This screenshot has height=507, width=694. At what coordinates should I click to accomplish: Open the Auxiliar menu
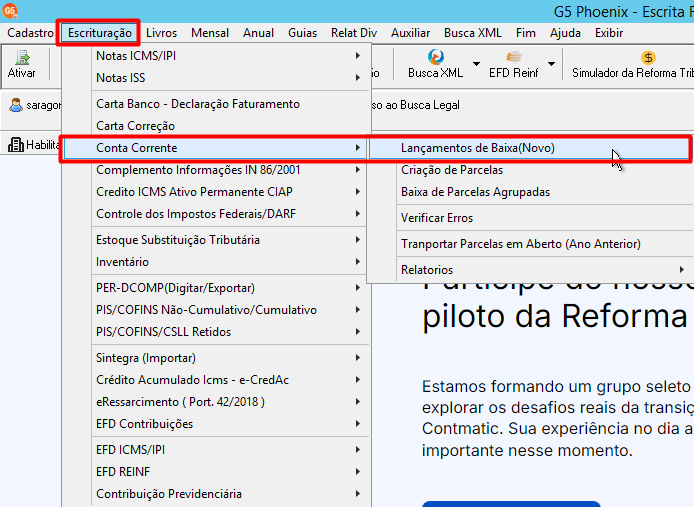click(411, 33)
